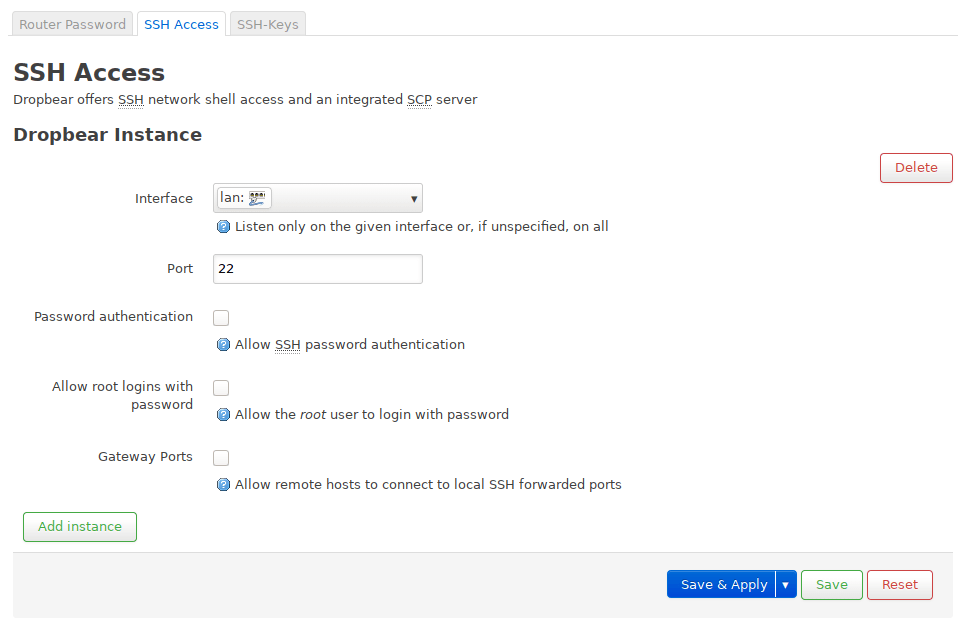Reset the form with Reset button
The width and height of the screenshot is (965, 627).
point(899,585)
